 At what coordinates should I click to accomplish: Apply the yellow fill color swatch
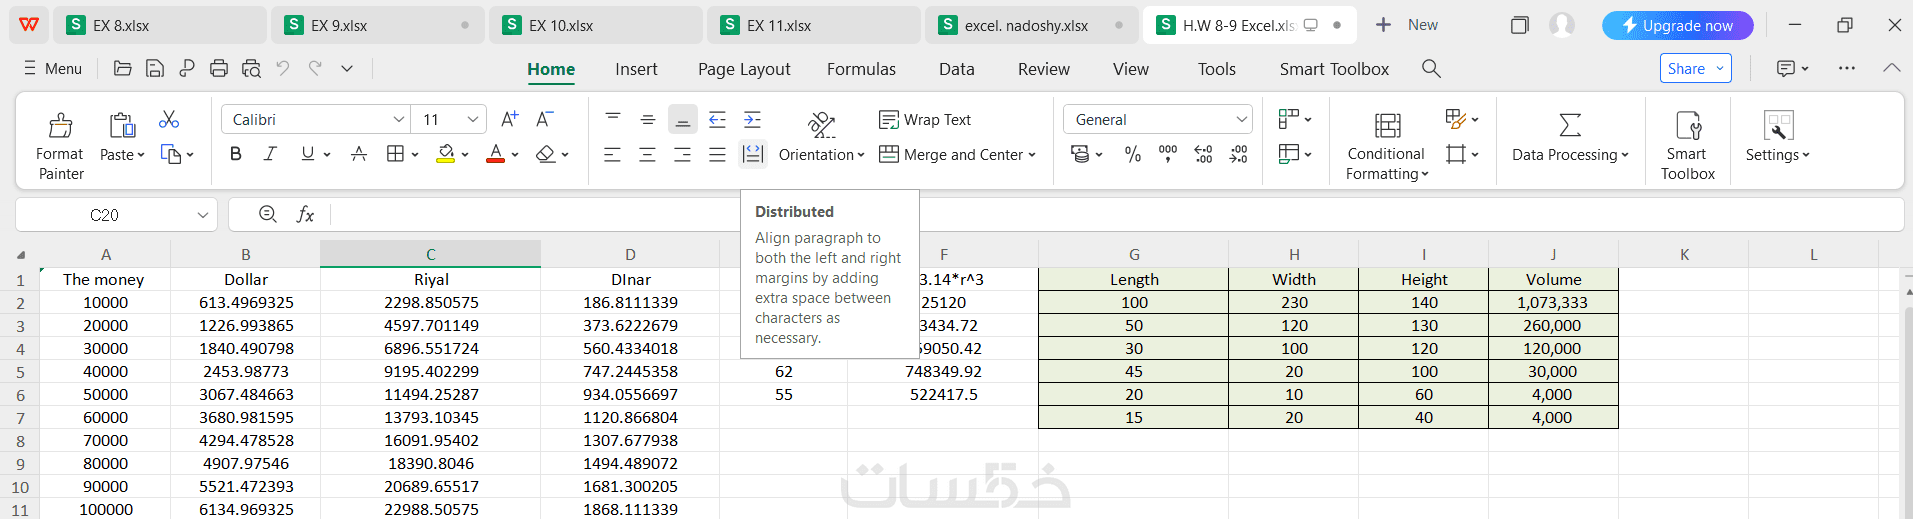(446, 154)
